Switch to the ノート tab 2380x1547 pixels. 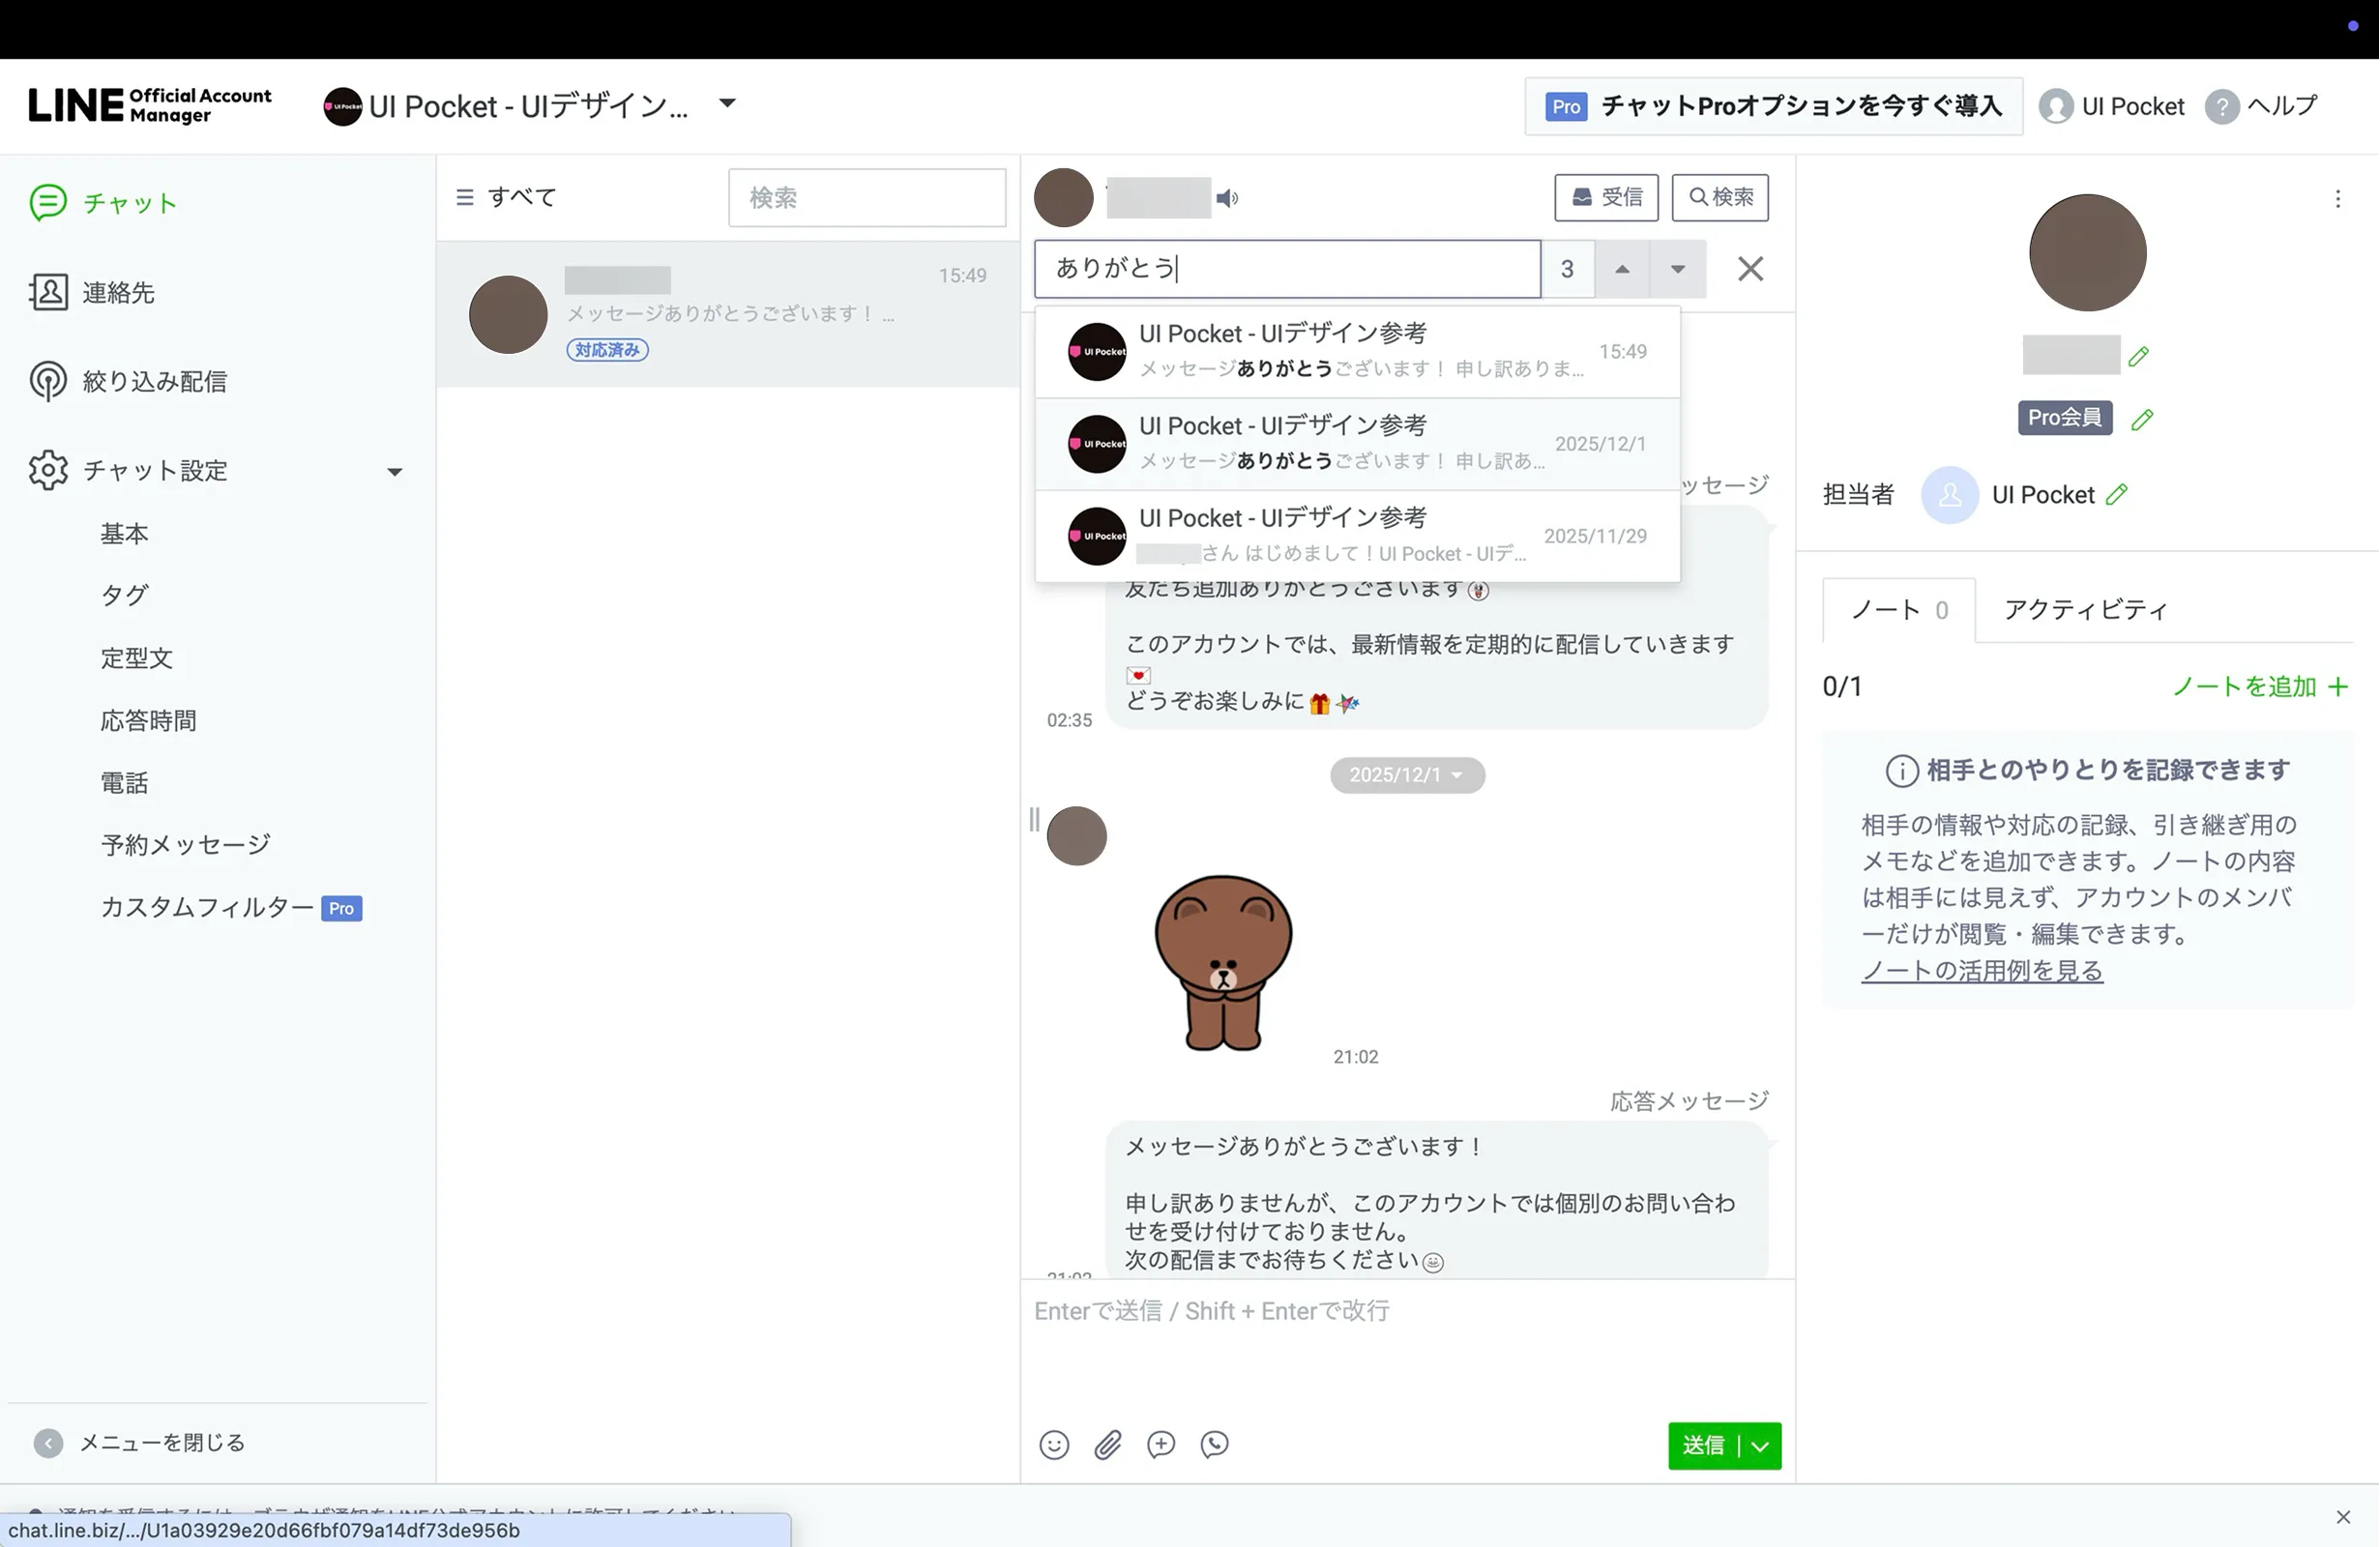[1898, 610]
